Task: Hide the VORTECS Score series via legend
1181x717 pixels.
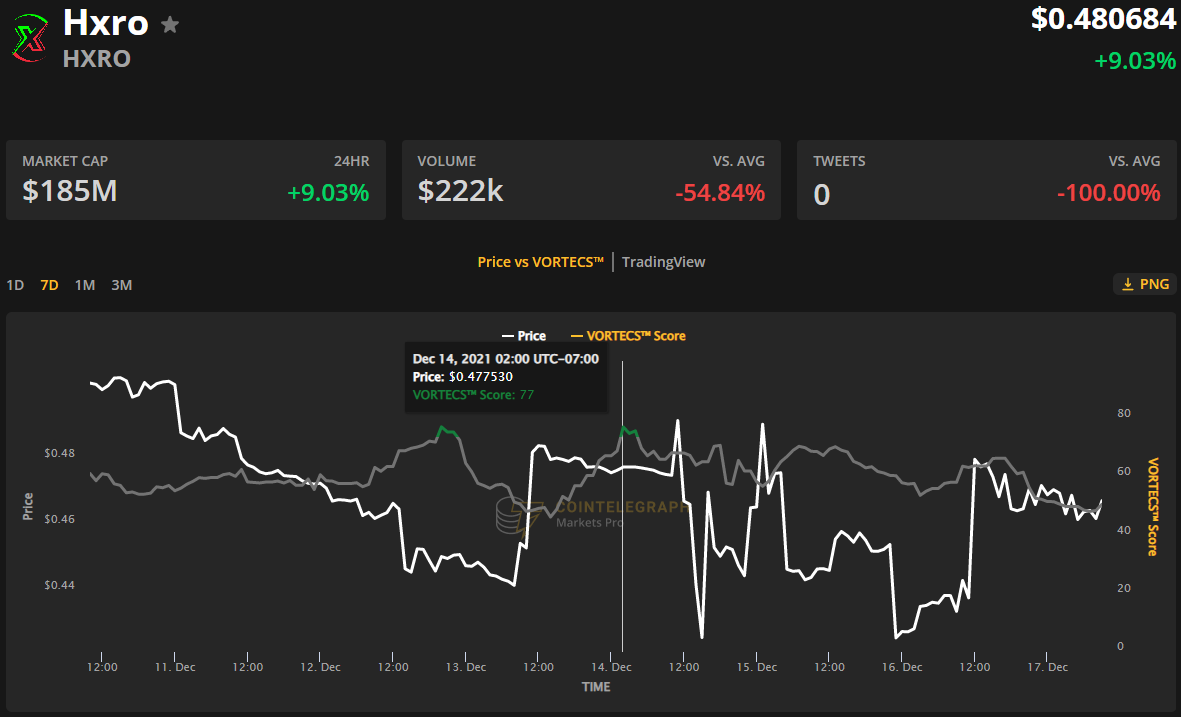Action: point(628,335)
